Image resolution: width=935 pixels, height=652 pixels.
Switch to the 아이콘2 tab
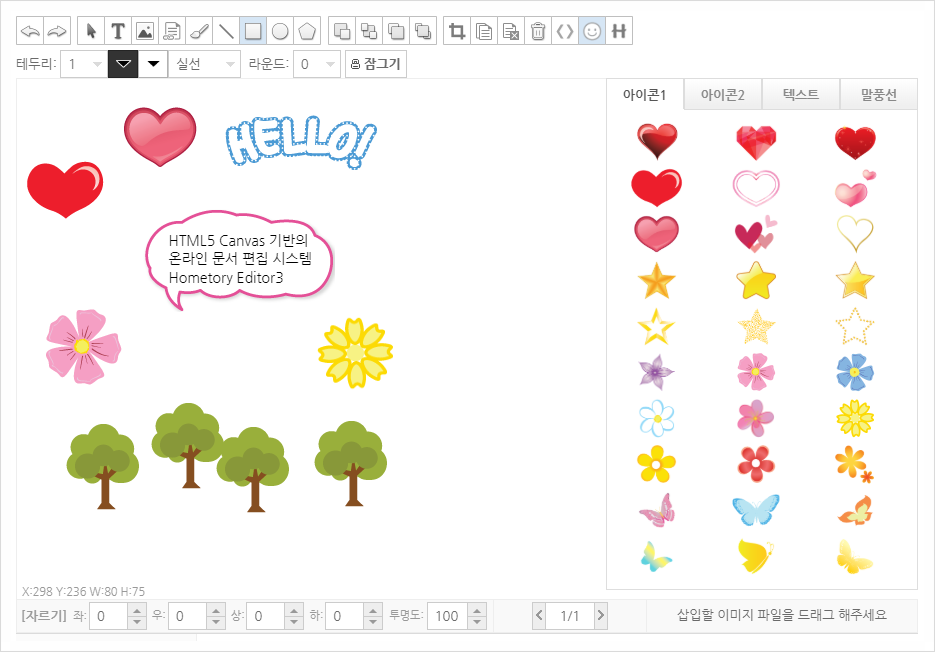pos(723,95)
